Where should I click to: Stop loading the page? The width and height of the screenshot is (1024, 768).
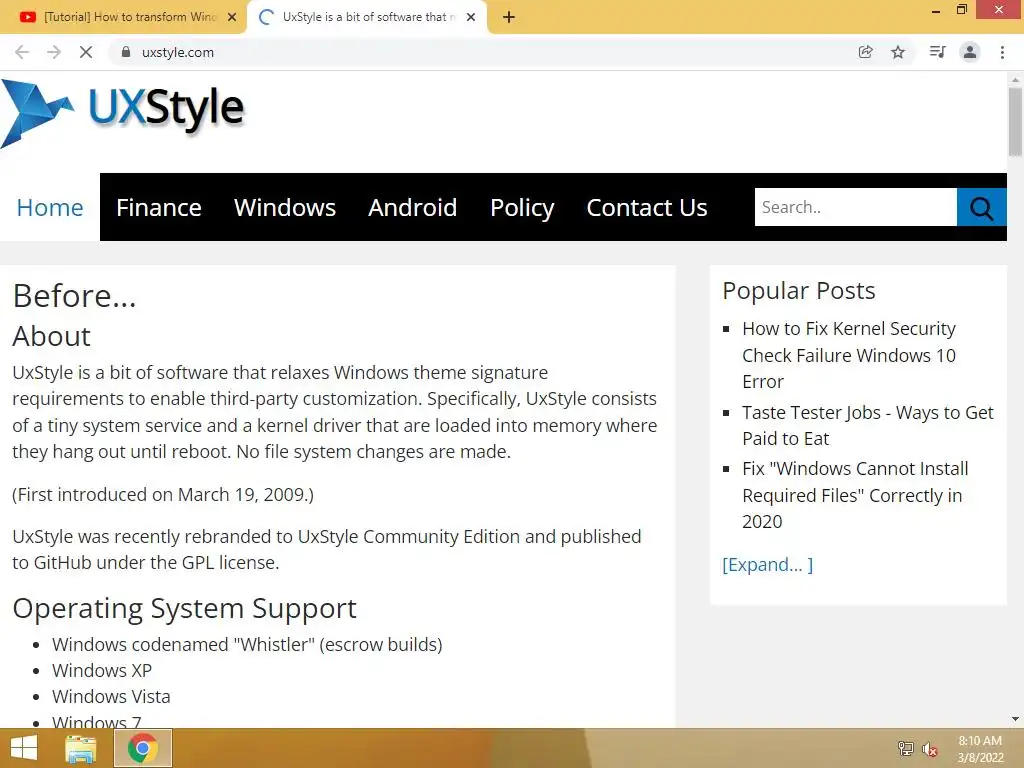point(86,52)
